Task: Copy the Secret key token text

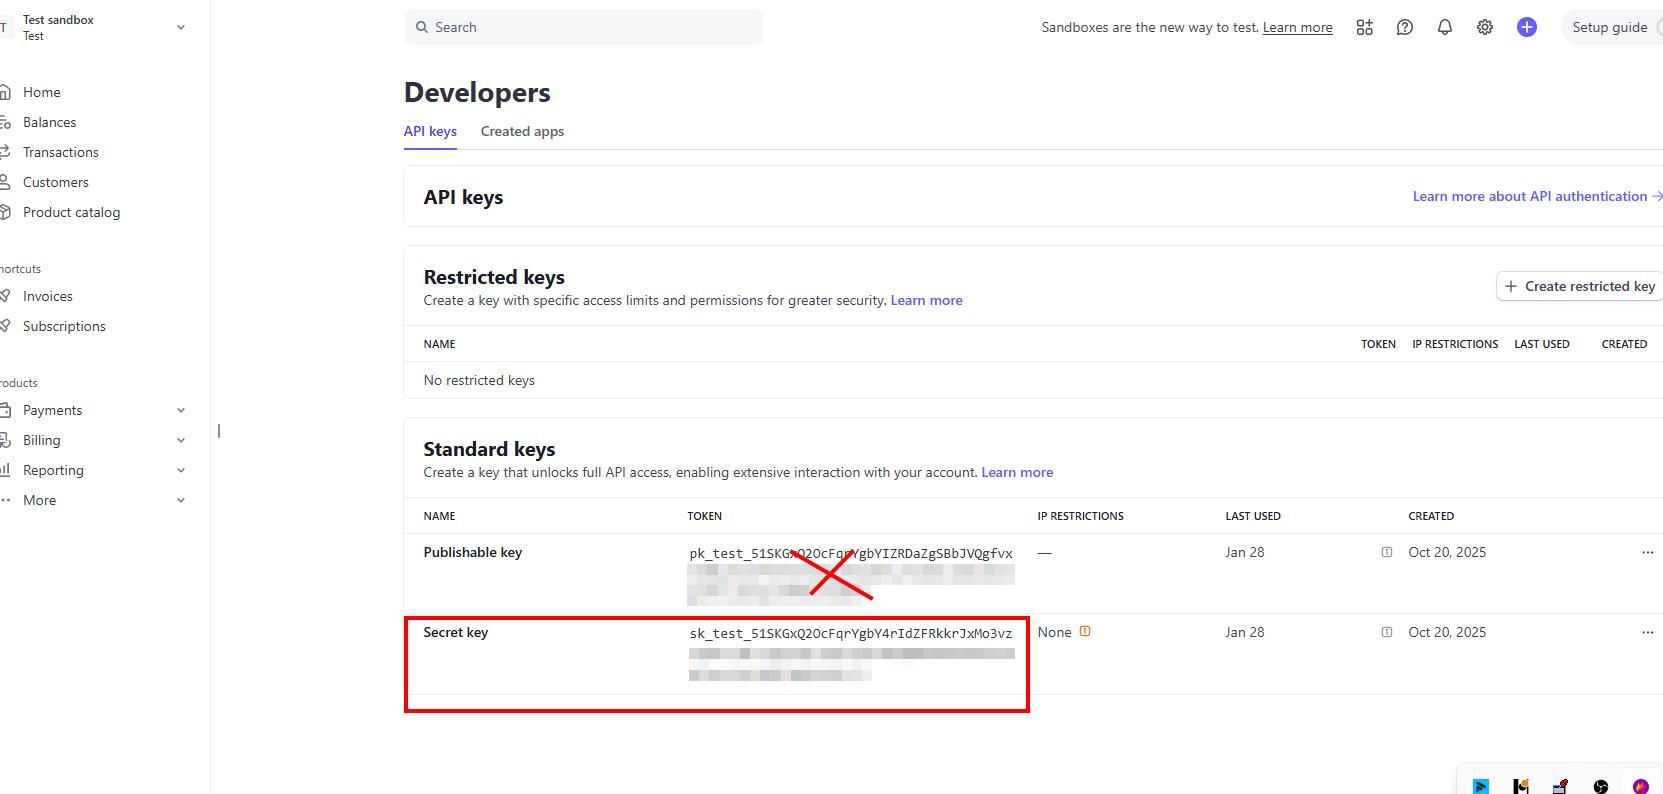Action: 850,634
